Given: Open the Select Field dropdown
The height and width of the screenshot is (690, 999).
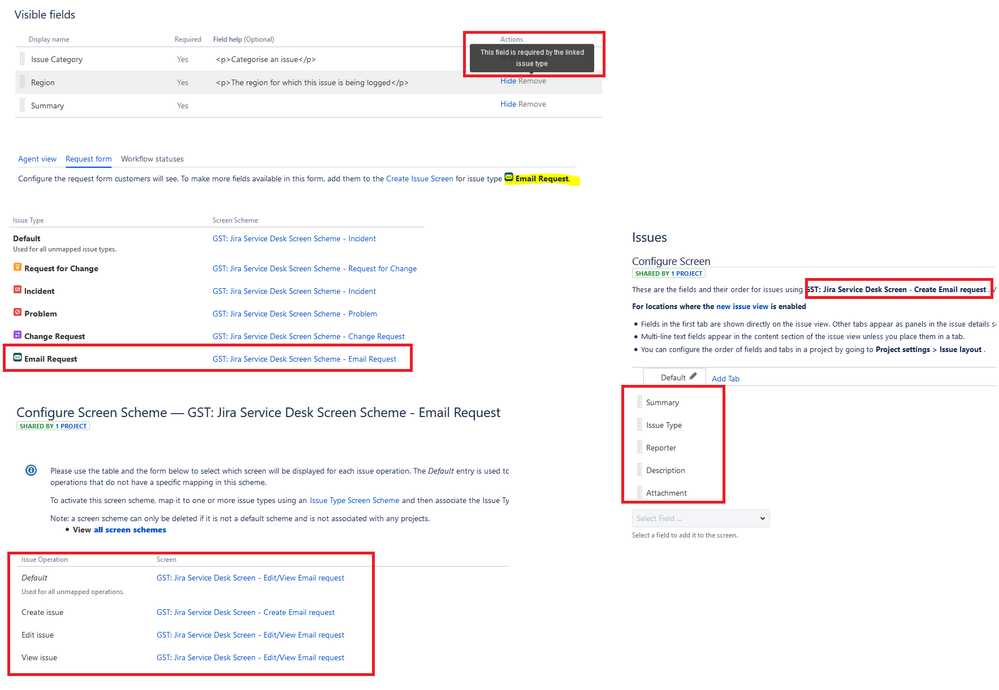Looking at the screenshot, I should pyautogui.click(x=701, y=519).
